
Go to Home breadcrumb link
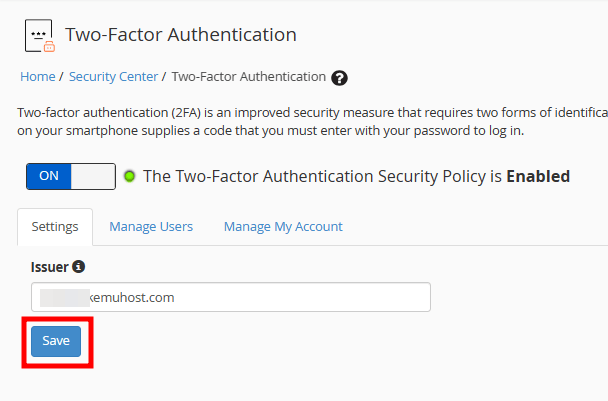pos(38,77)
